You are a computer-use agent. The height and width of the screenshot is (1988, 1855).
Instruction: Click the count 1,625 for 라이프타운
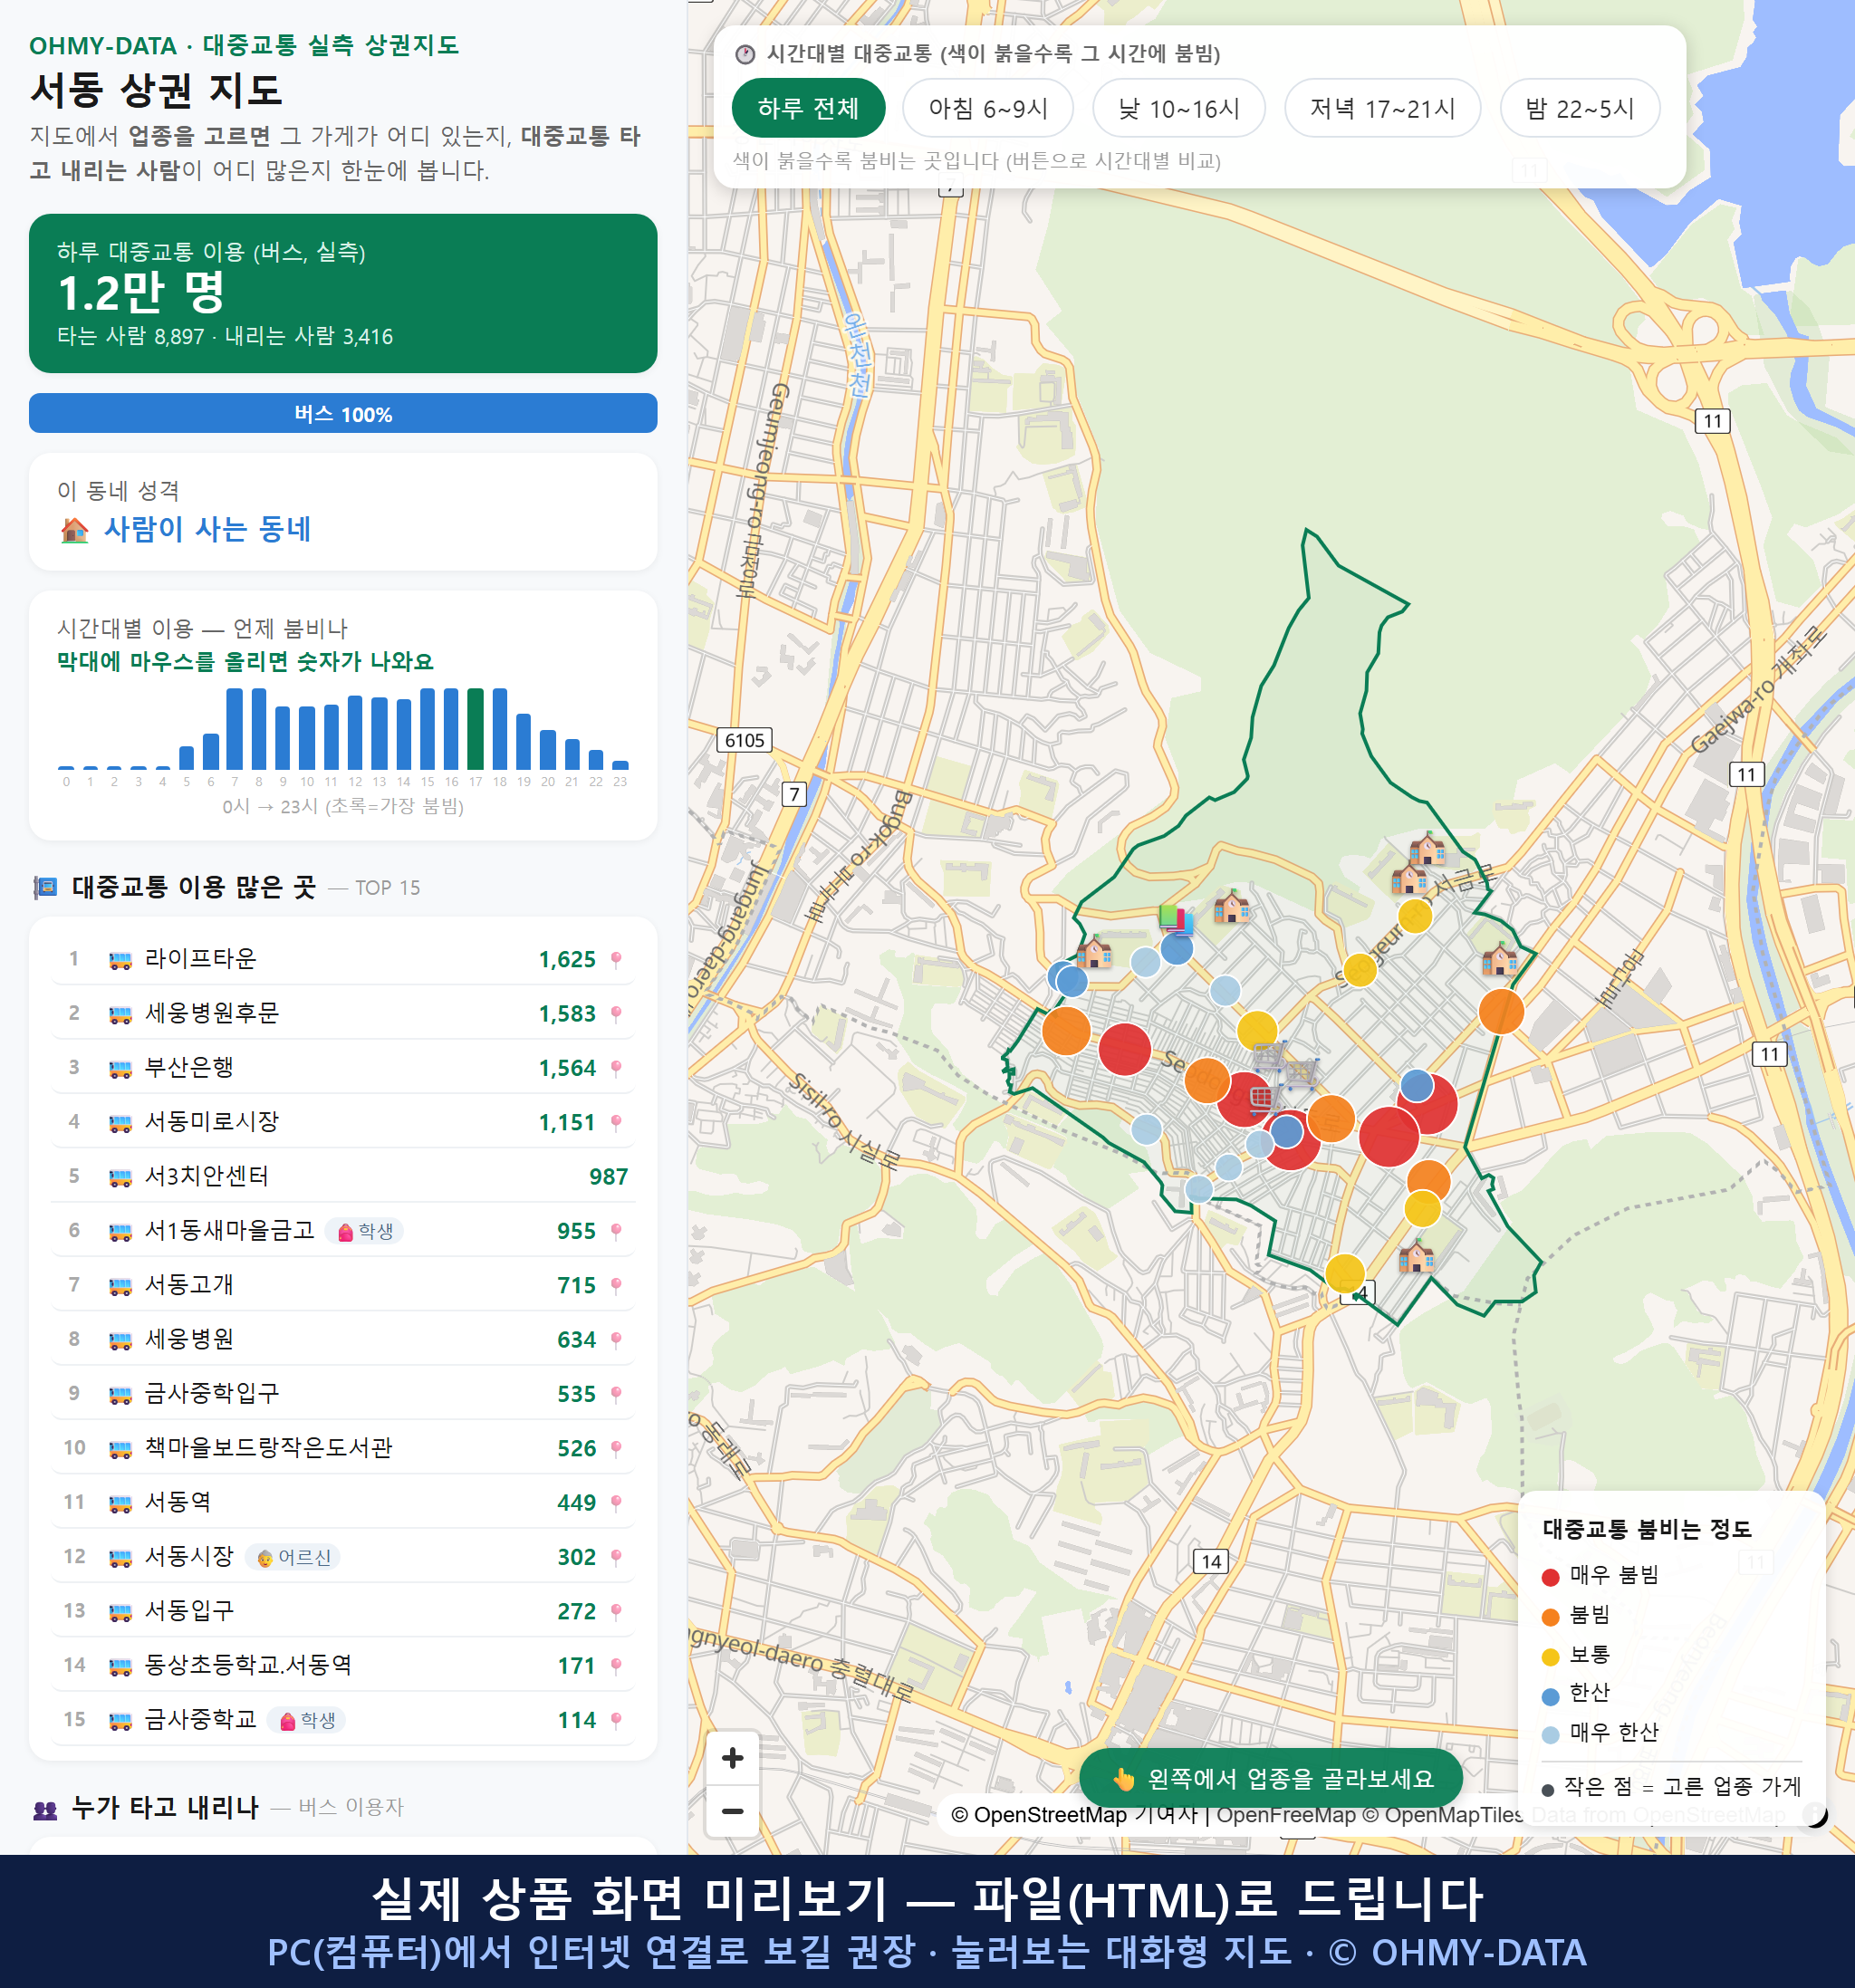(x=567, y=959)
